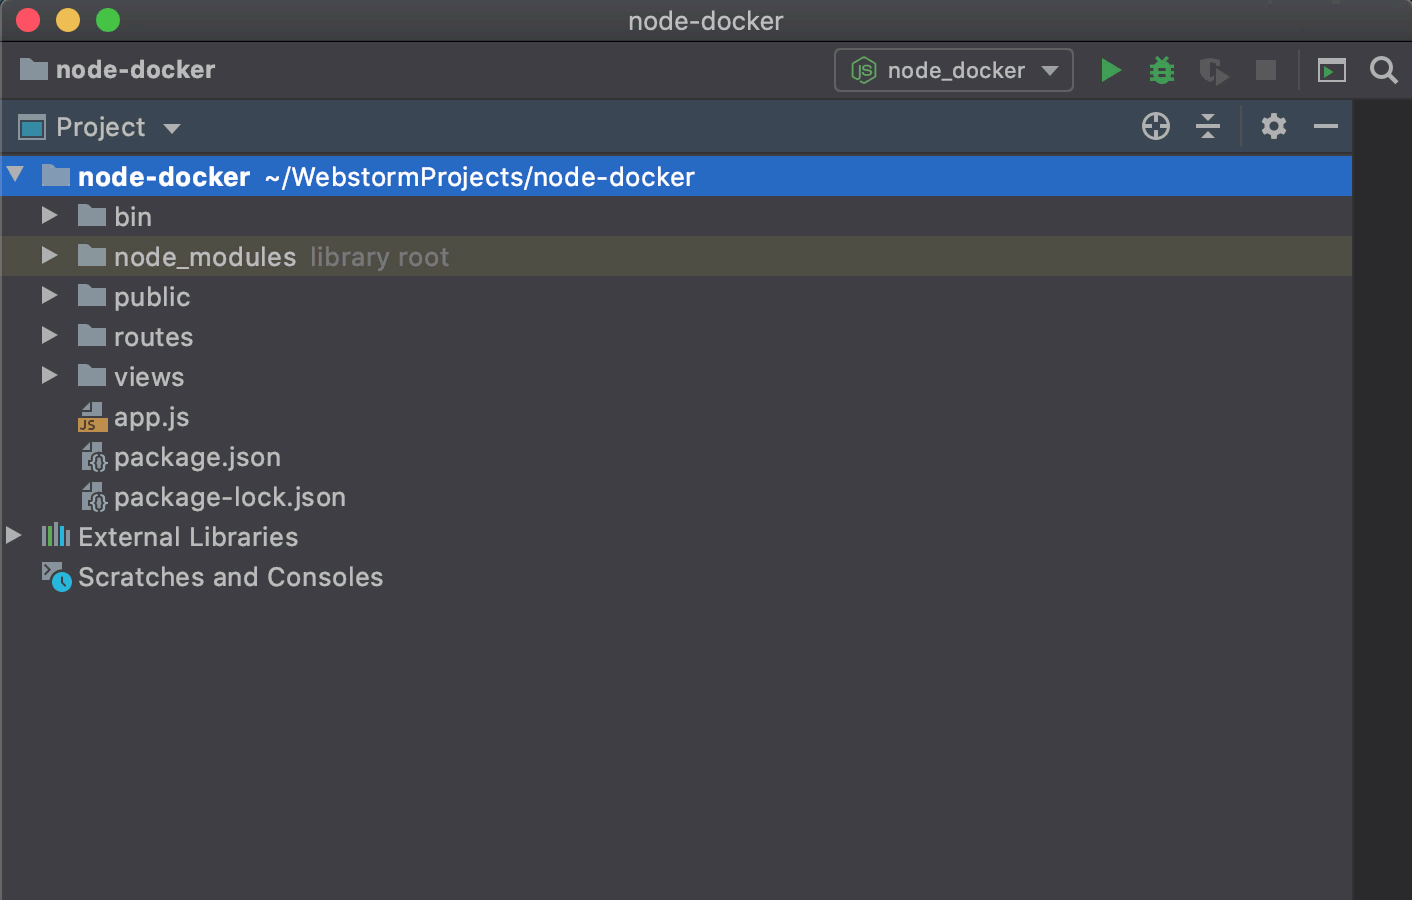Open Project panel settings gear

coord(1272,126)
